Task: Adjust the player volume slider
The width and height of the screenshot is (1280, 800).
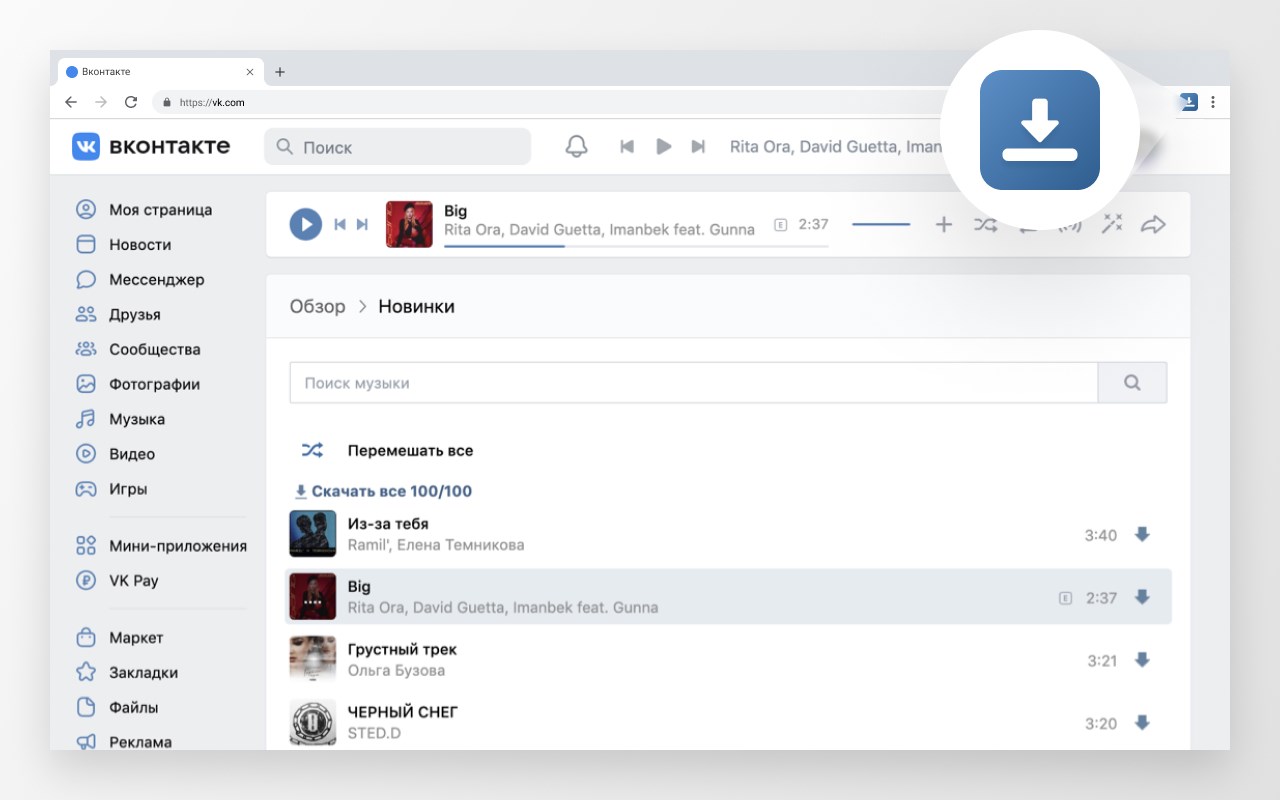Action: coord(881,224)
